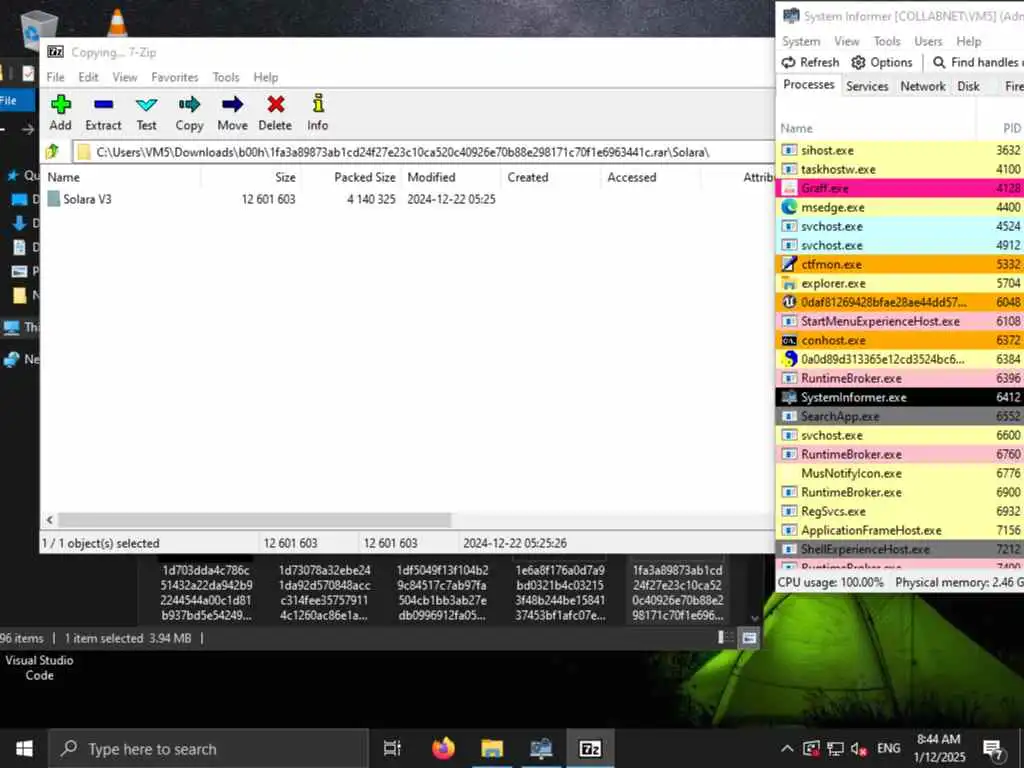Select the Graff.exe process row

tap(900, 188)
